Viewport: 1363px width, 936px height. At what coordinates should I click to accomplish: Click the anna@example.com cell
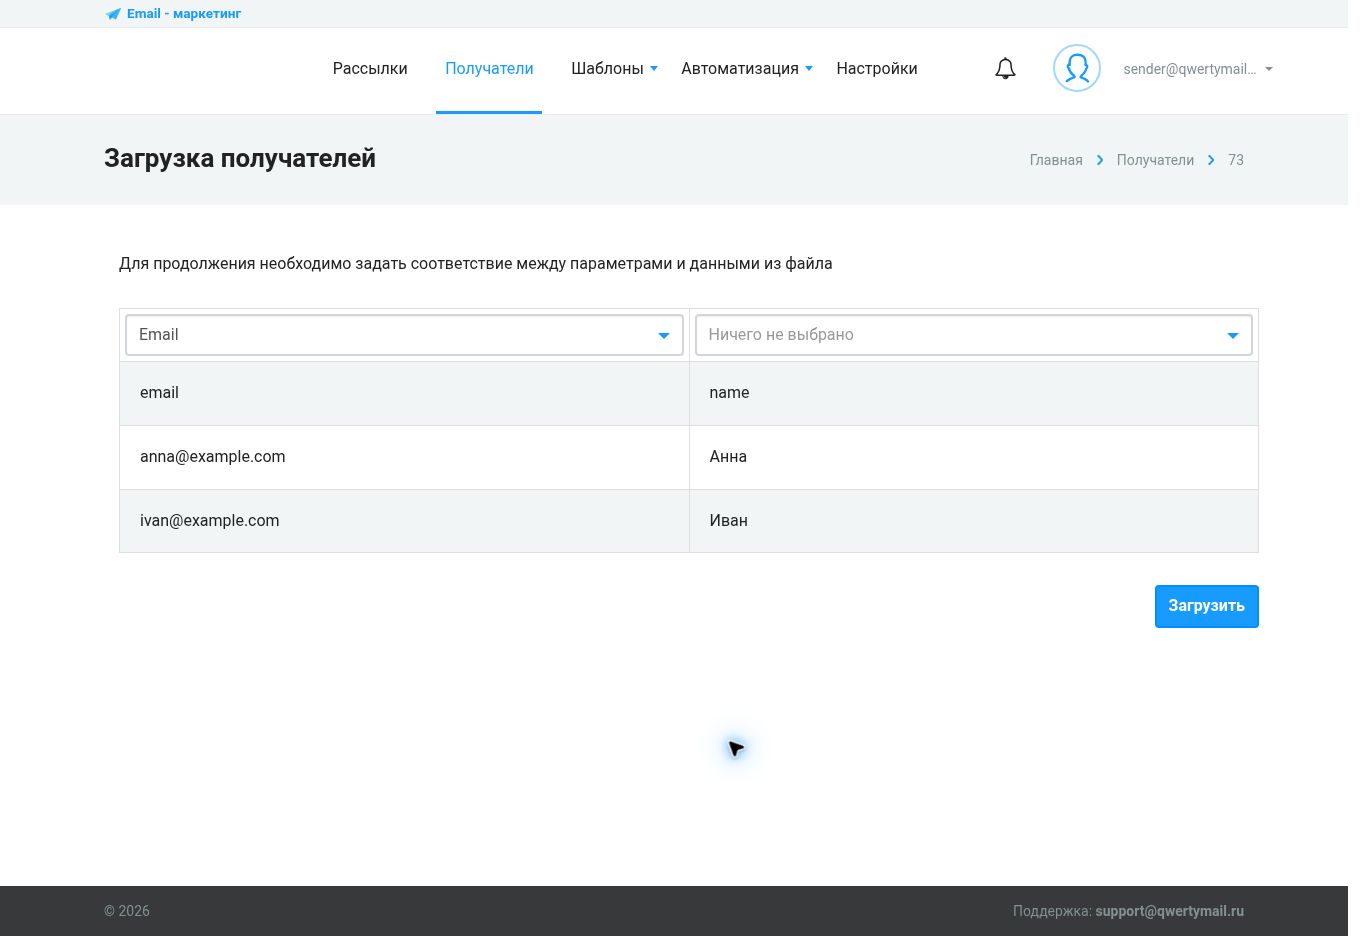click(404, 457)
